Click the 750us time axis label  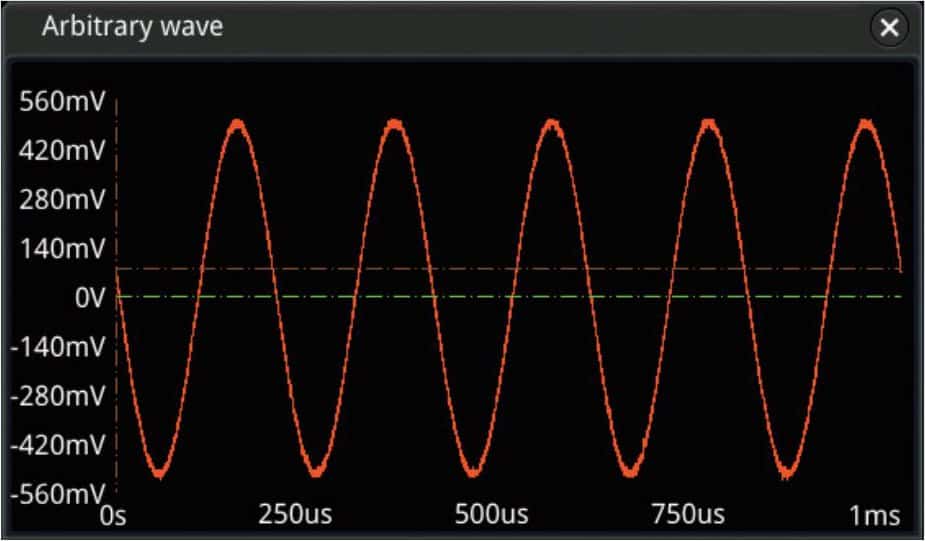tap(688, 515)
